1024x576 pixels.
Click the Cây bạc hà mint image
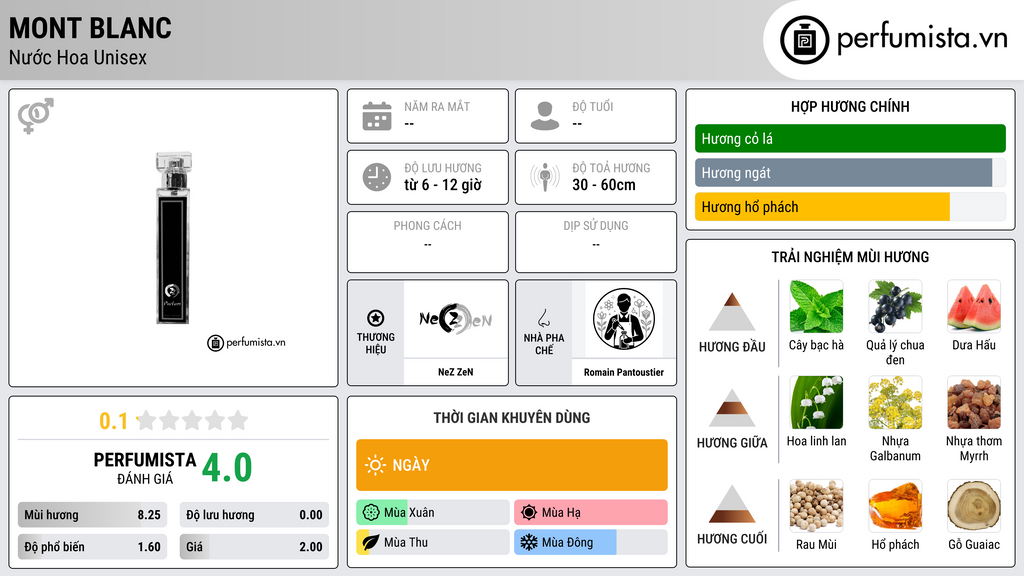(x=816, y=306)
